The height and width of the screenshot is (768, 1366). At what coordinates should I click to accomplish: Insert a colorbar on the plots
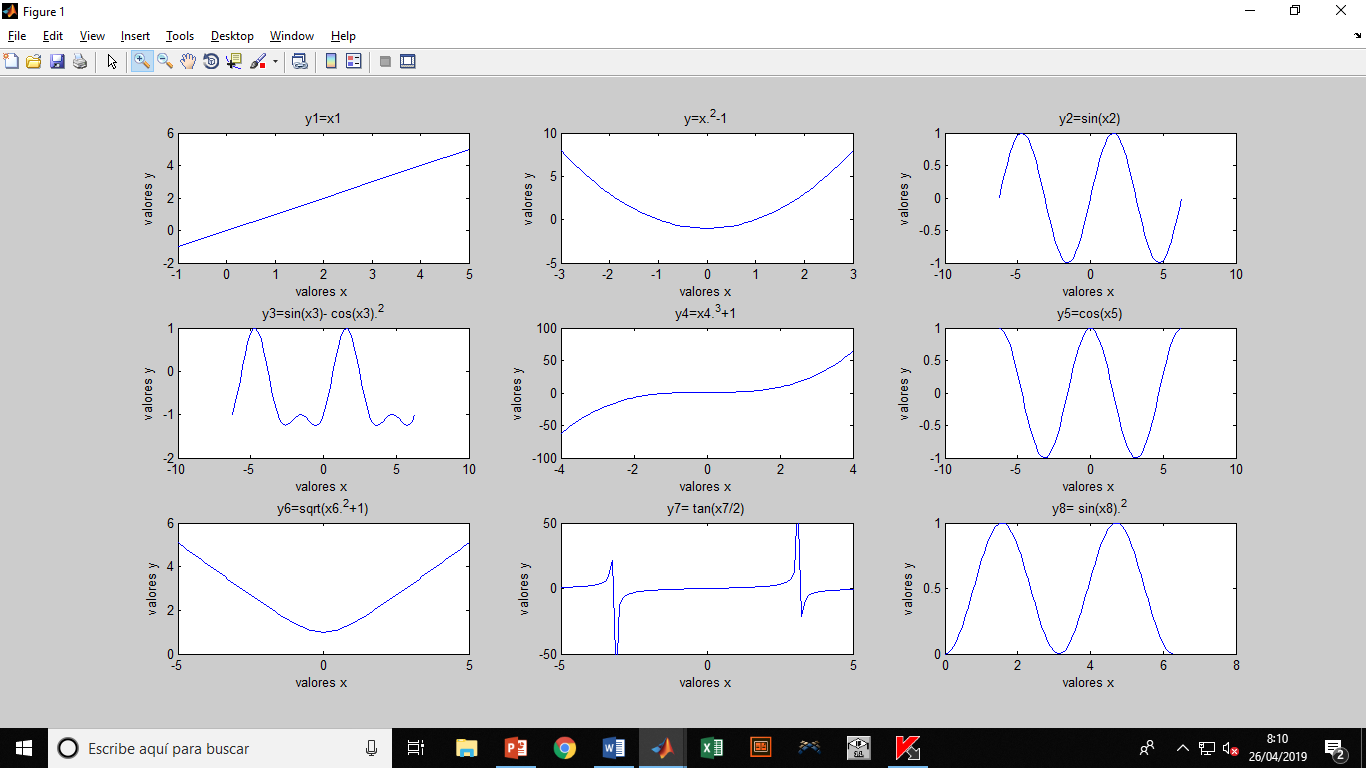coord(331,61)
